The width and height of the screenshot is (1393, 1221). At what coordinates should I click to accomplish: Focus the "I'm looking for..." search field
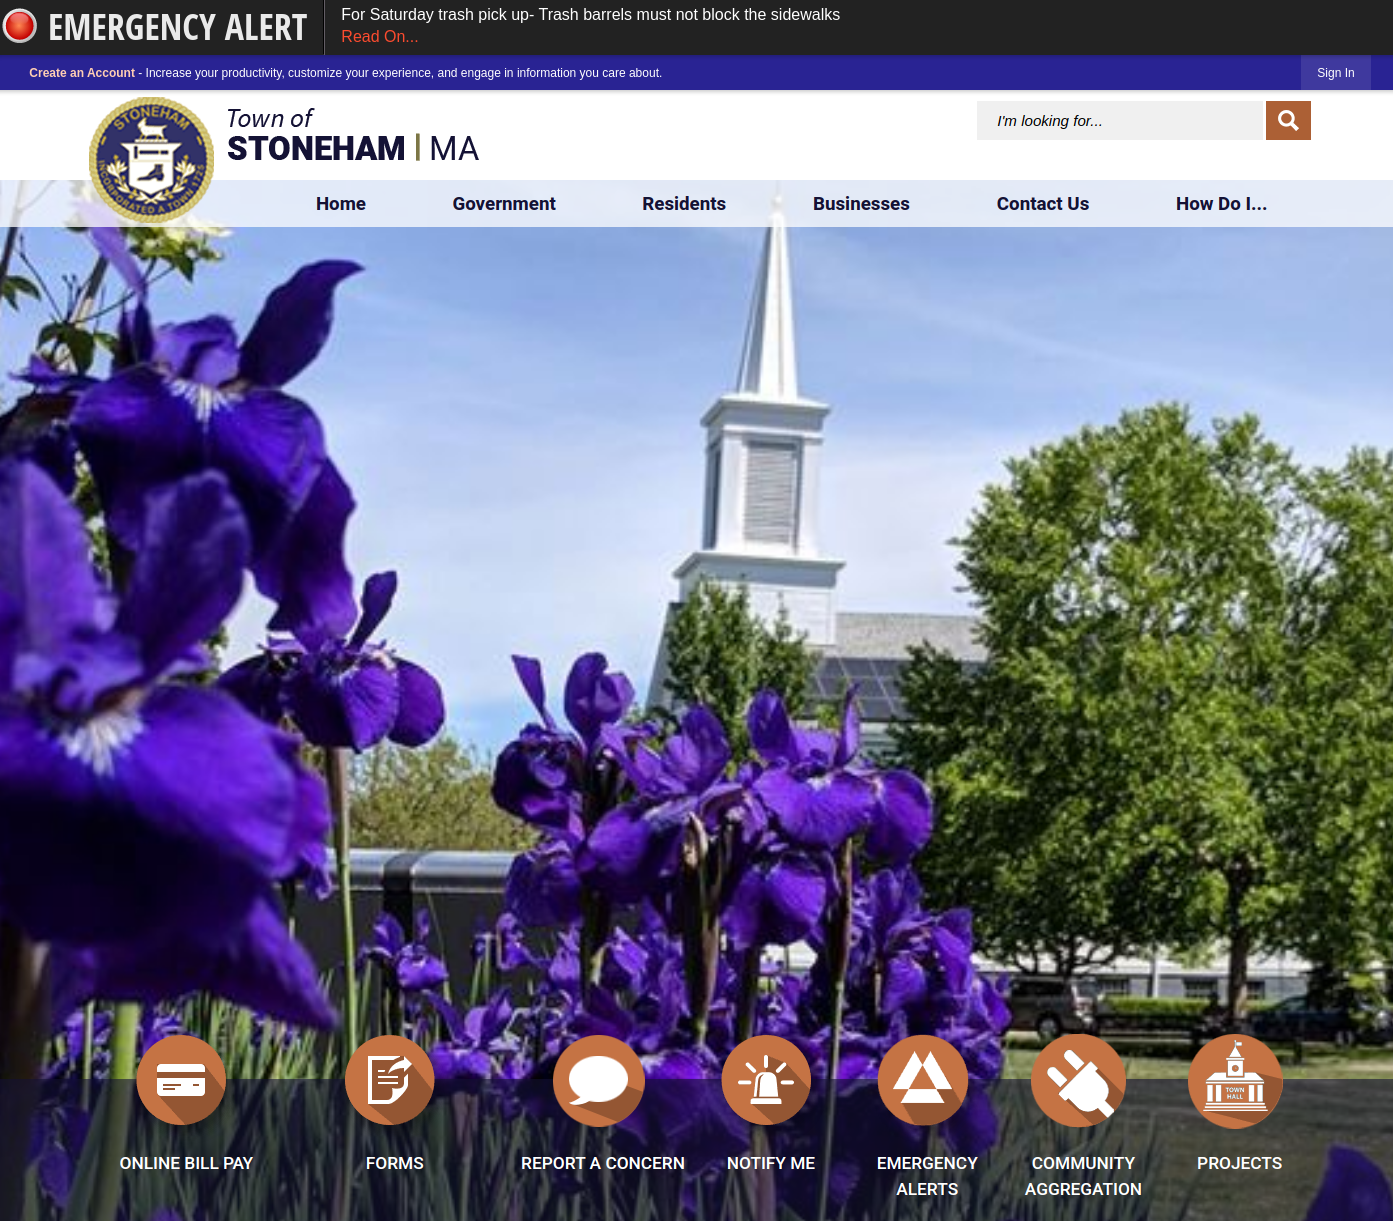tap(1118, 121)
